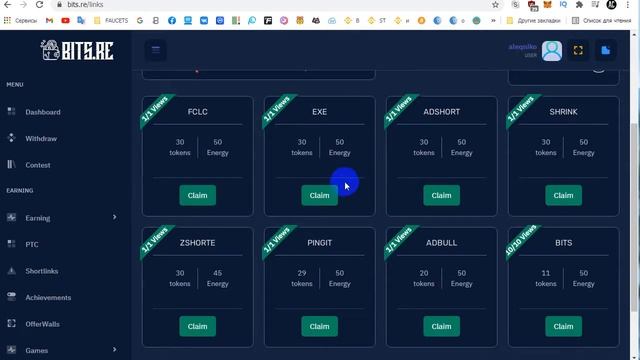Open the Facebook bookmark

[172, 20]
